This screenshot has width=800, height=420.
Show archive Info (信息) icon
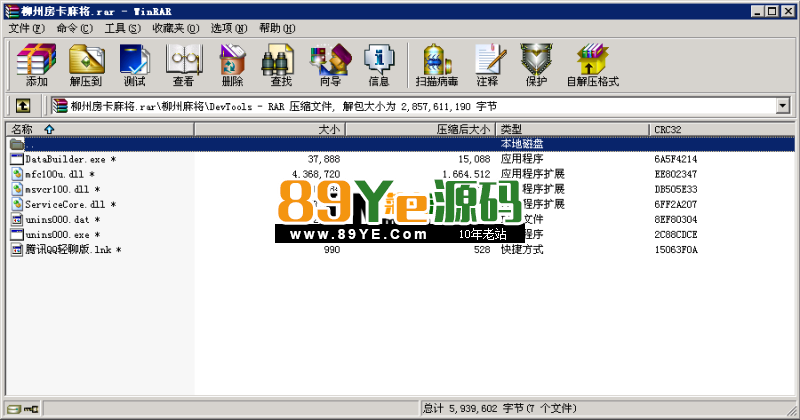[x=379, y=65]
